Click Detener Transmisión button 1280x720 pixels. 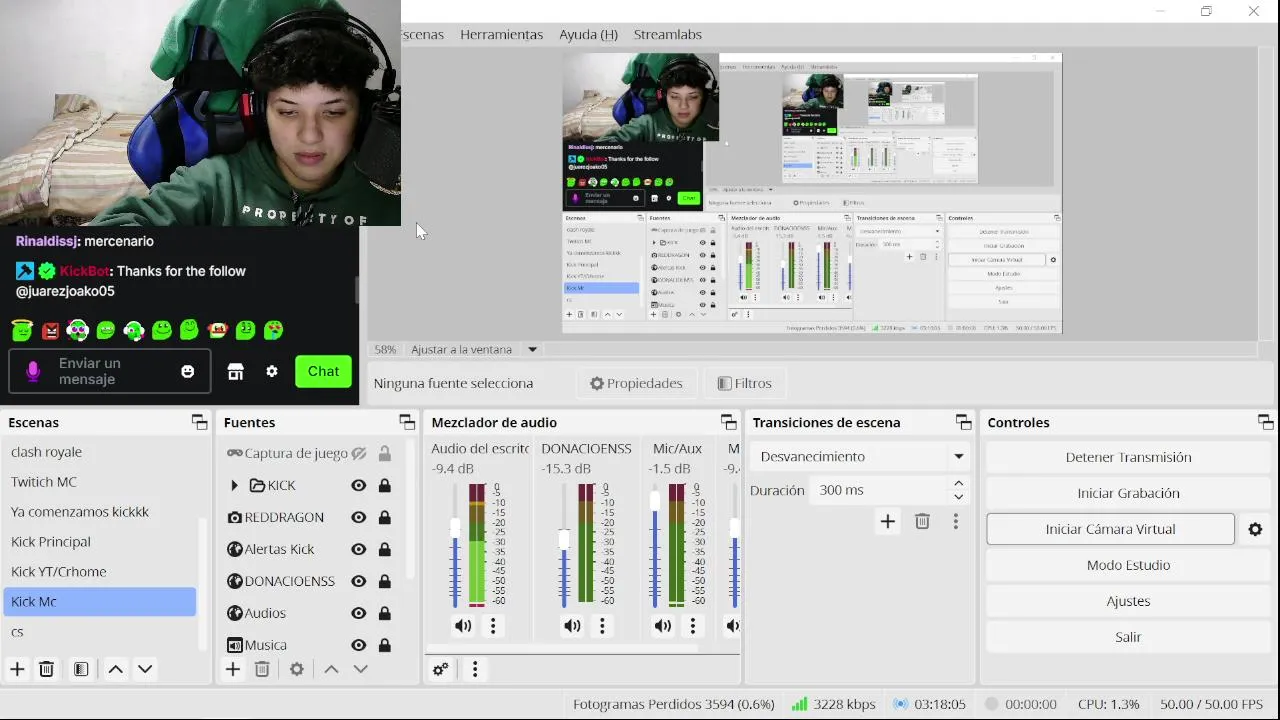1128,457
